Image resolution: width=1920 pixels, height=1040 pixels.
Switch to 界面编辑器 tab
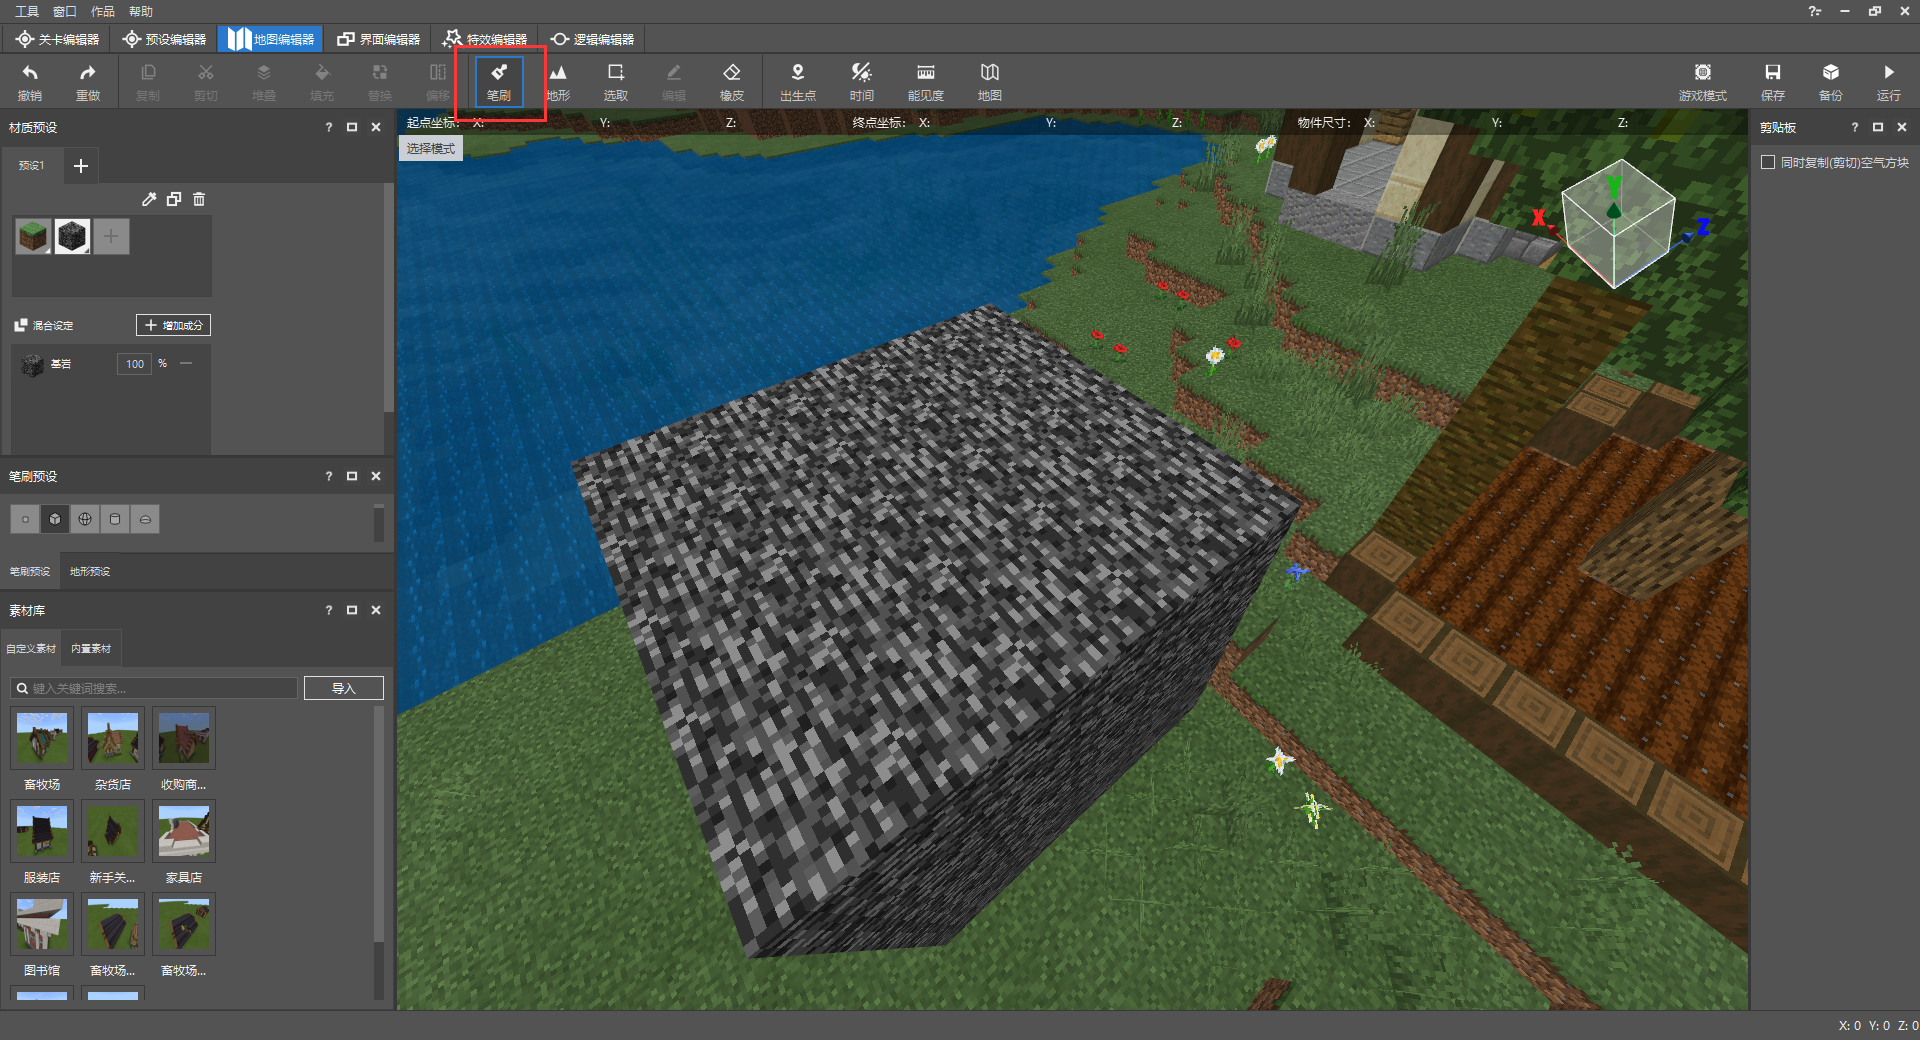pyautogui.click(x=378, y=39)
